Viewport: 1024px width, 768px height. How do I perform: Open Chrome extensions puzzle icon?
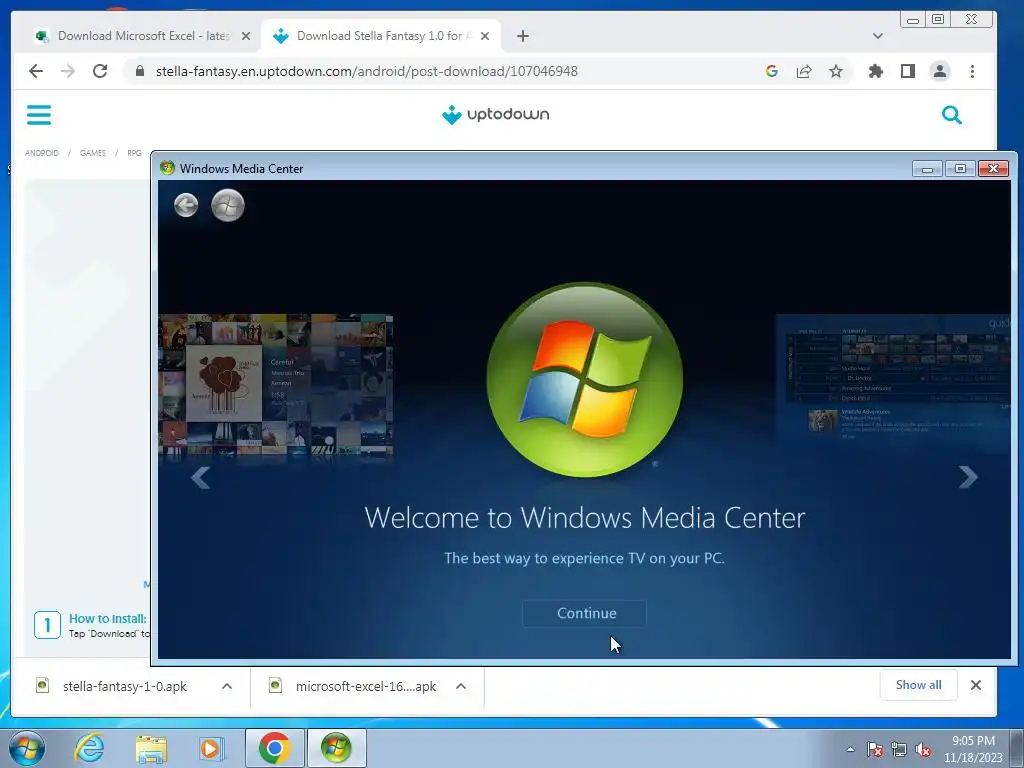pyautogui.click(x=876, y=71)
